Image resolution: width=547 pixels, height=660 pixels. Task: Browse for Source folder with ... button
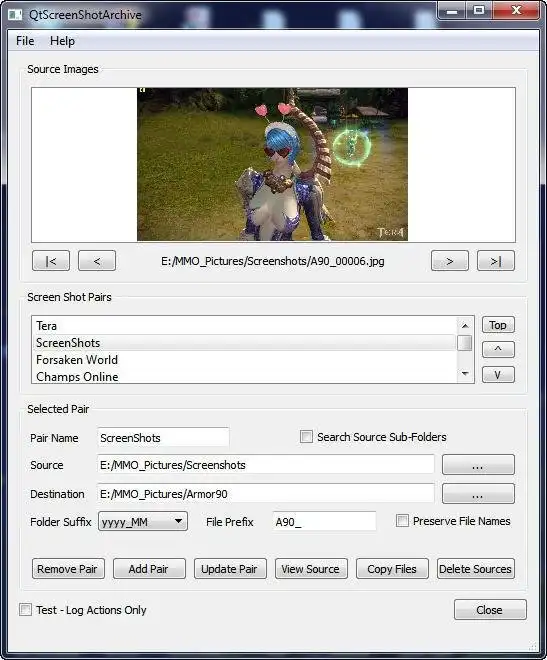(478, 465)
